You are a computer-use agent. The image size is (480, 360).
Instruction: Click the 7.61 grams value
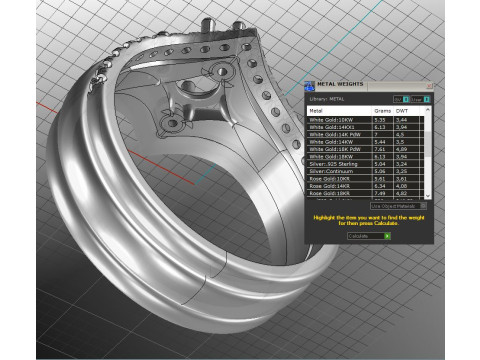tap(380, 149)
